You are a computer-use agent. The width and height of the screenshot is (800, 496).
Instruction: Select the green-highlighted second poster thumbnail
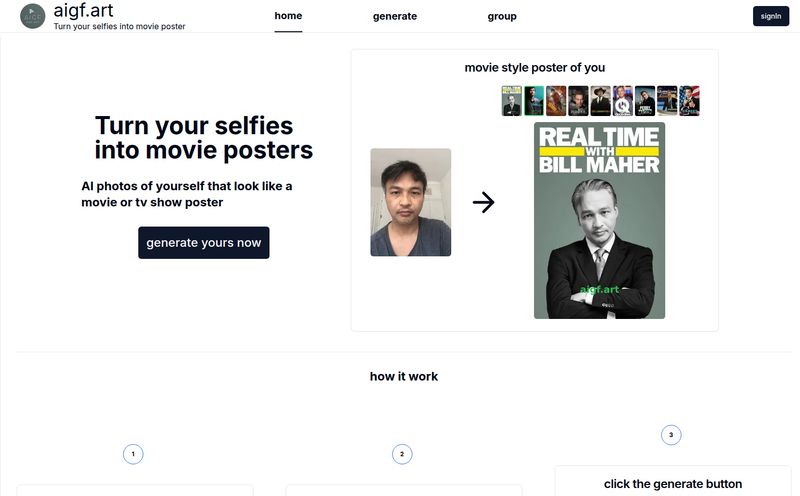534,101
